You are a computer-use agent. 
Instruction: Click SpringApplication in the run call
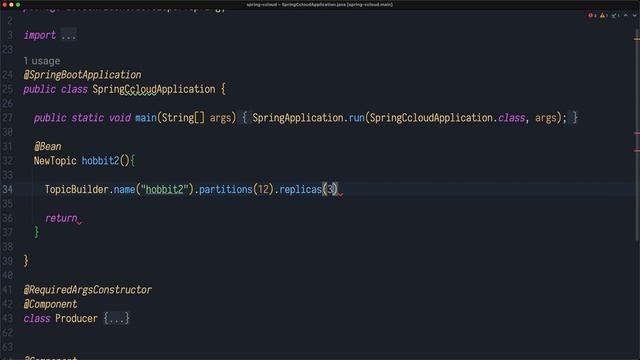point(298,118)
